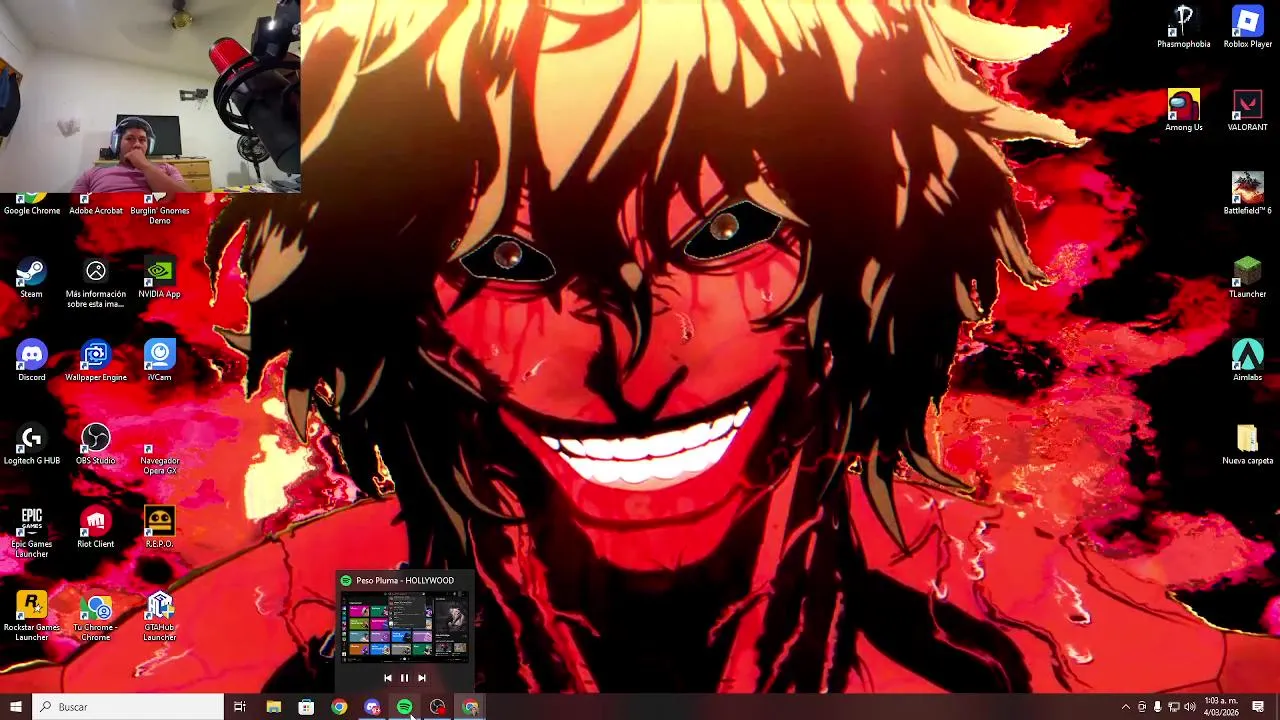This screenshot has width=1280, height=720.
Task: Select the iVCam desktop icon
Action: (x=159, y=362)
